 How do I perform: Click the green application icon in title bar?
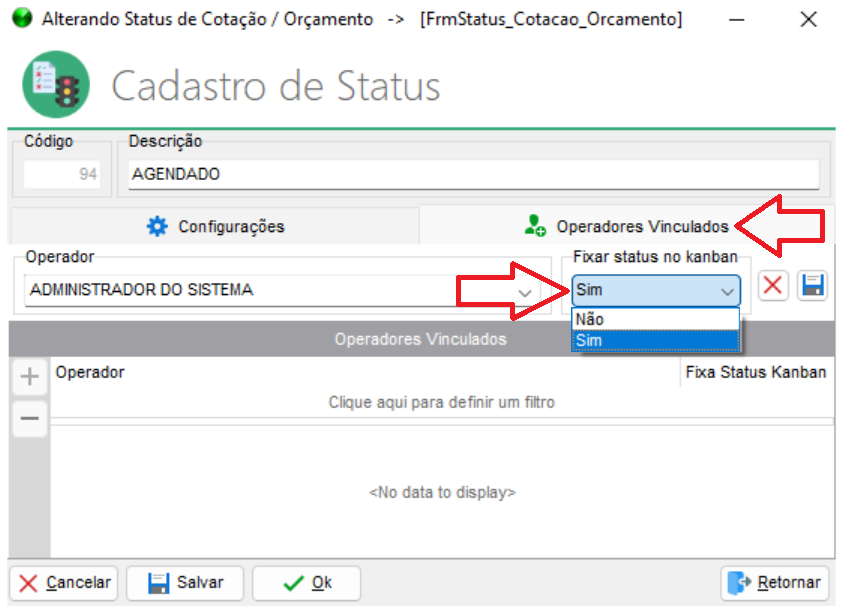(x=19, y=19)
